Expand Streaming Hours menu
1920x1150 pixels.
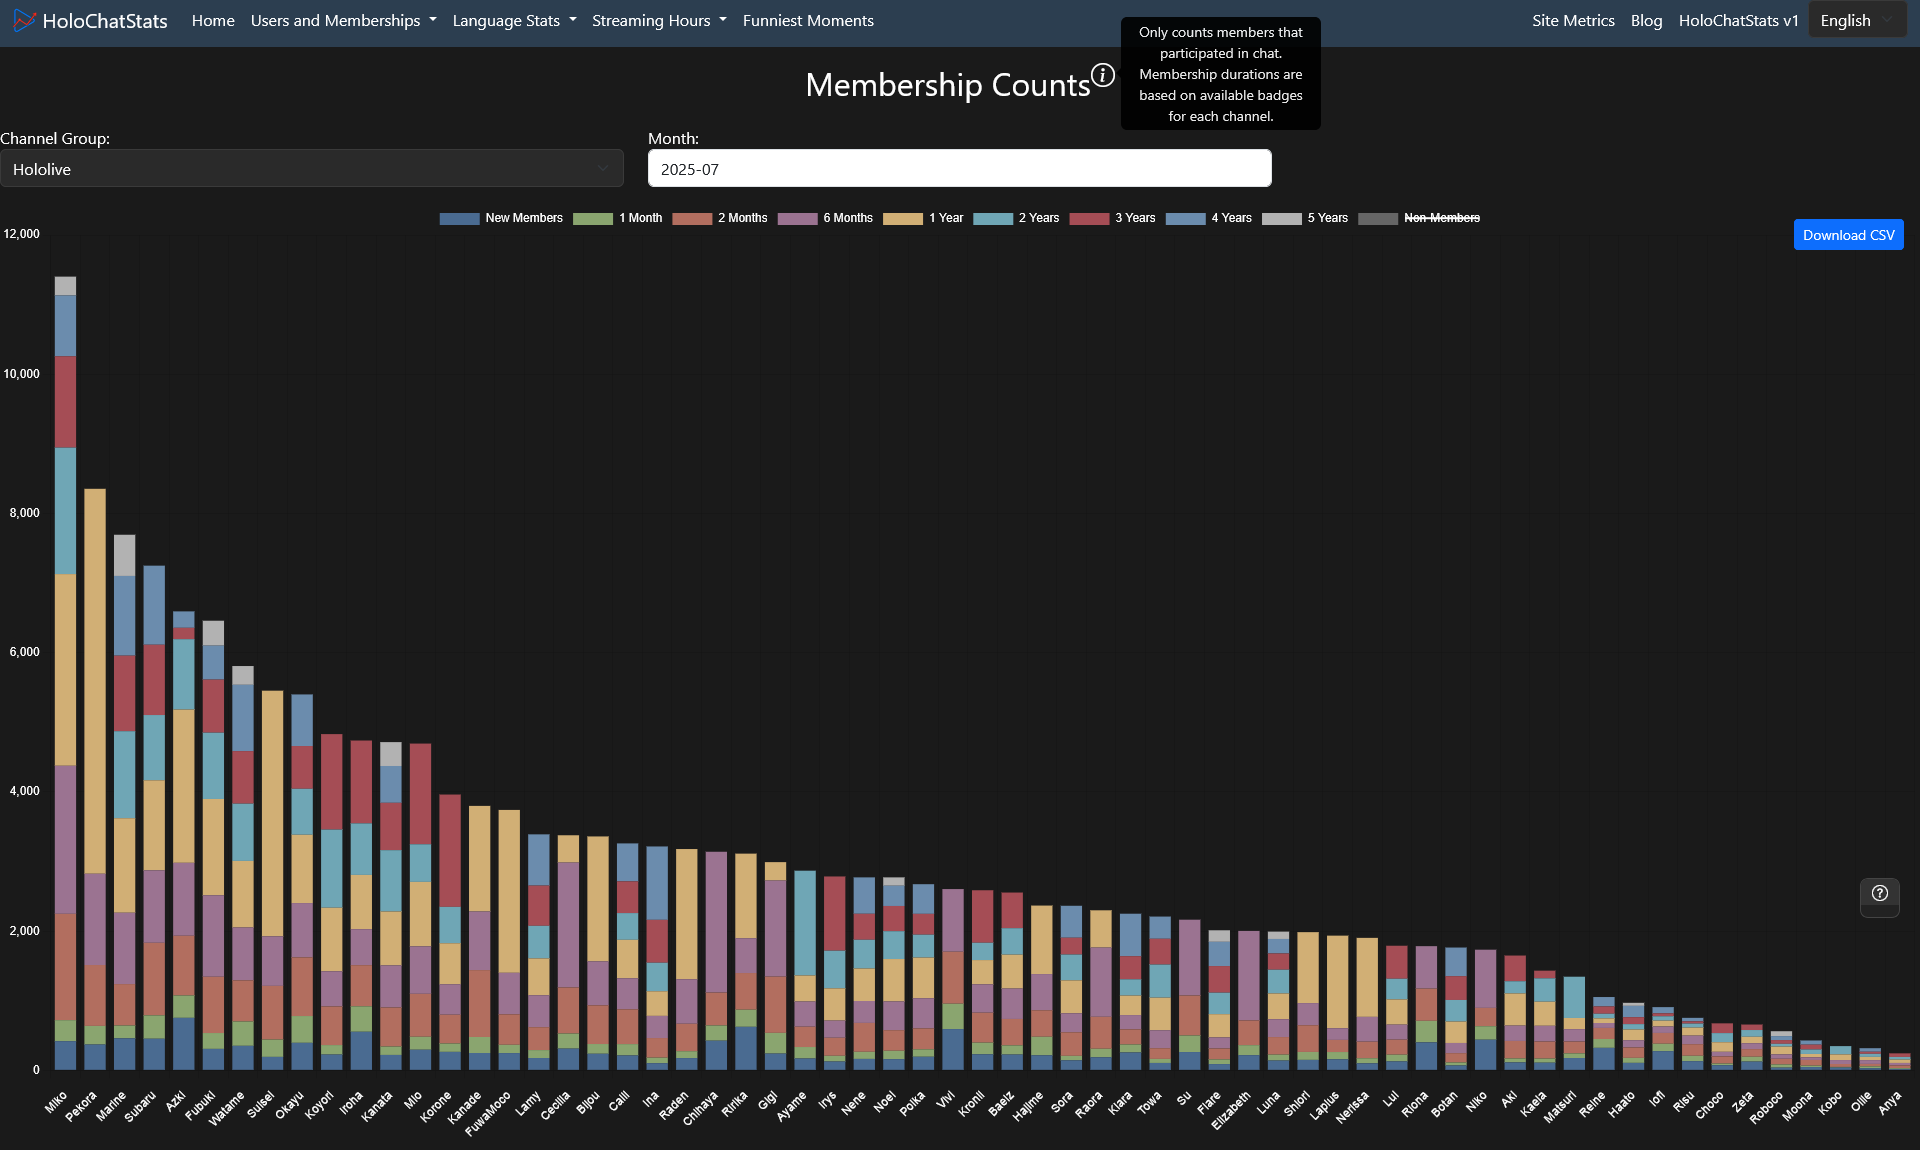[x=659, y=20]
